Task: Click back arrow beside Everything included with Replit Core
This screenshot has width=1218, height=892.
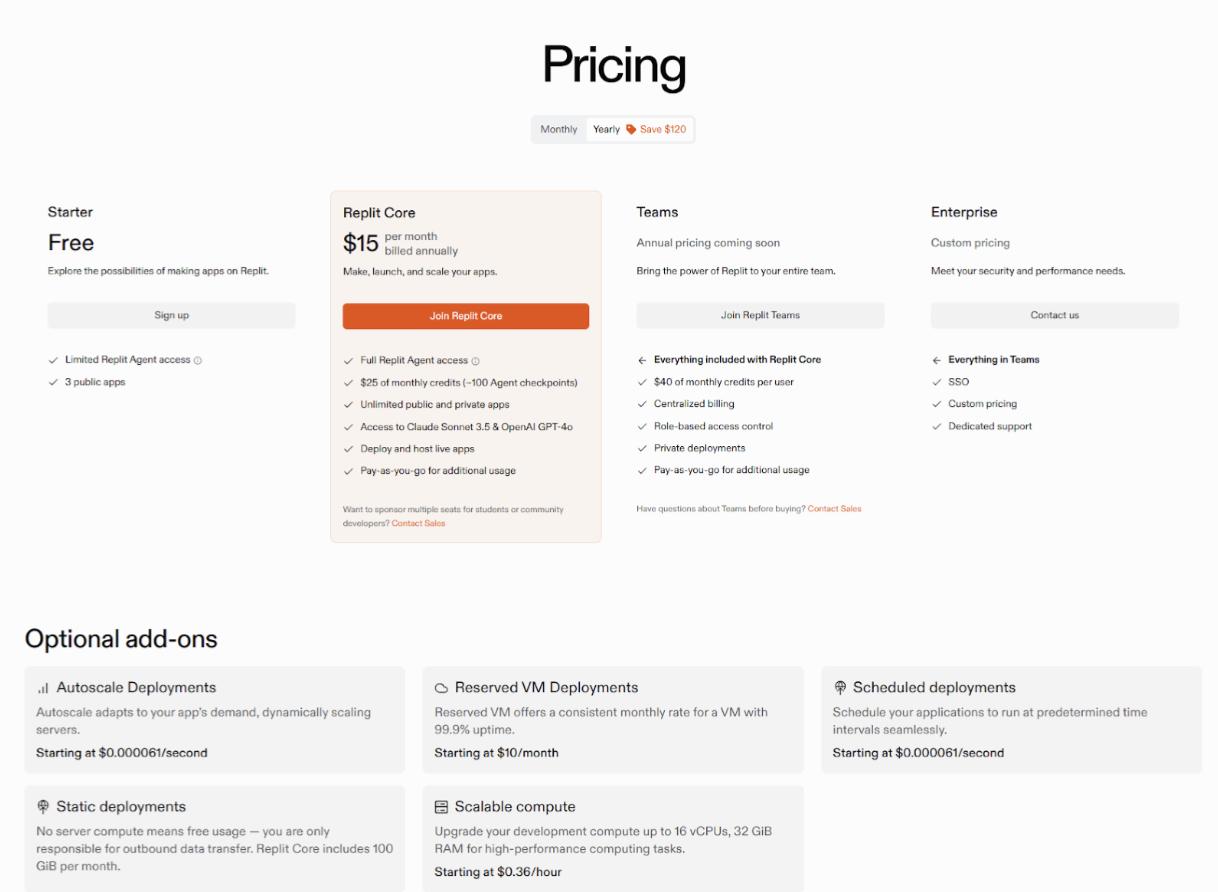Action: [642, 360]
